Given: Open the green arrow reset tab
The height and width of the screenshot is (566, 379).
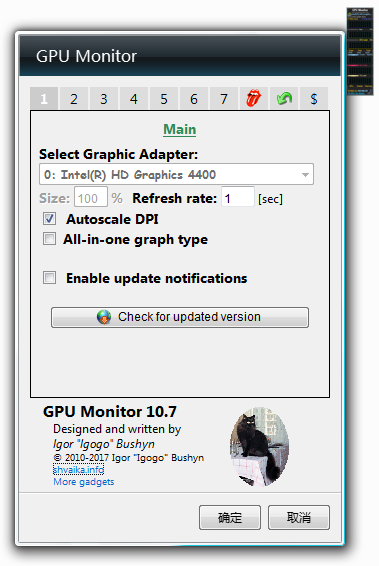Looking at the screenshot, I should pos(284,98).
